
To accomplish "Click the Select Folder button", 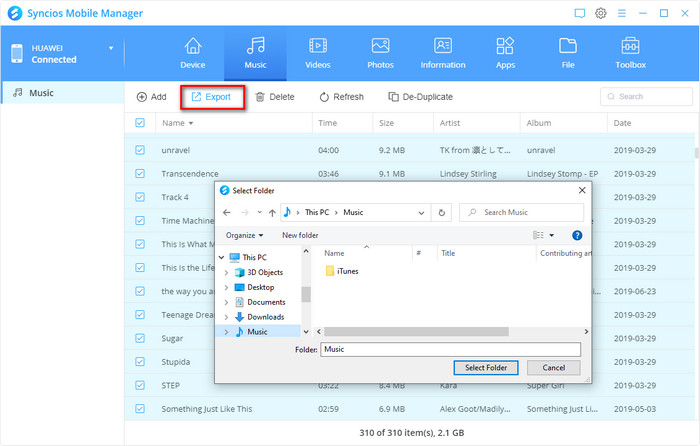I will 486,368.
